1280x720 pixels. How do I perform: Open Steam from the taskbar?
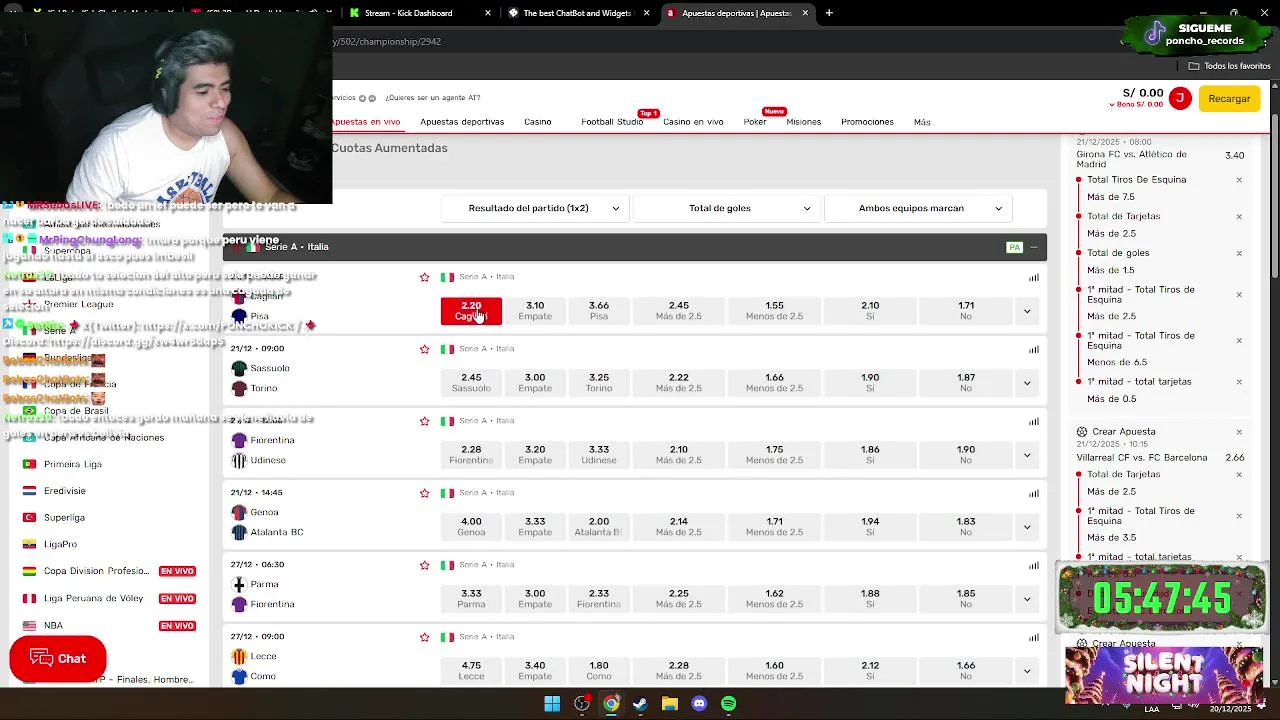click(x=640, y=704)
